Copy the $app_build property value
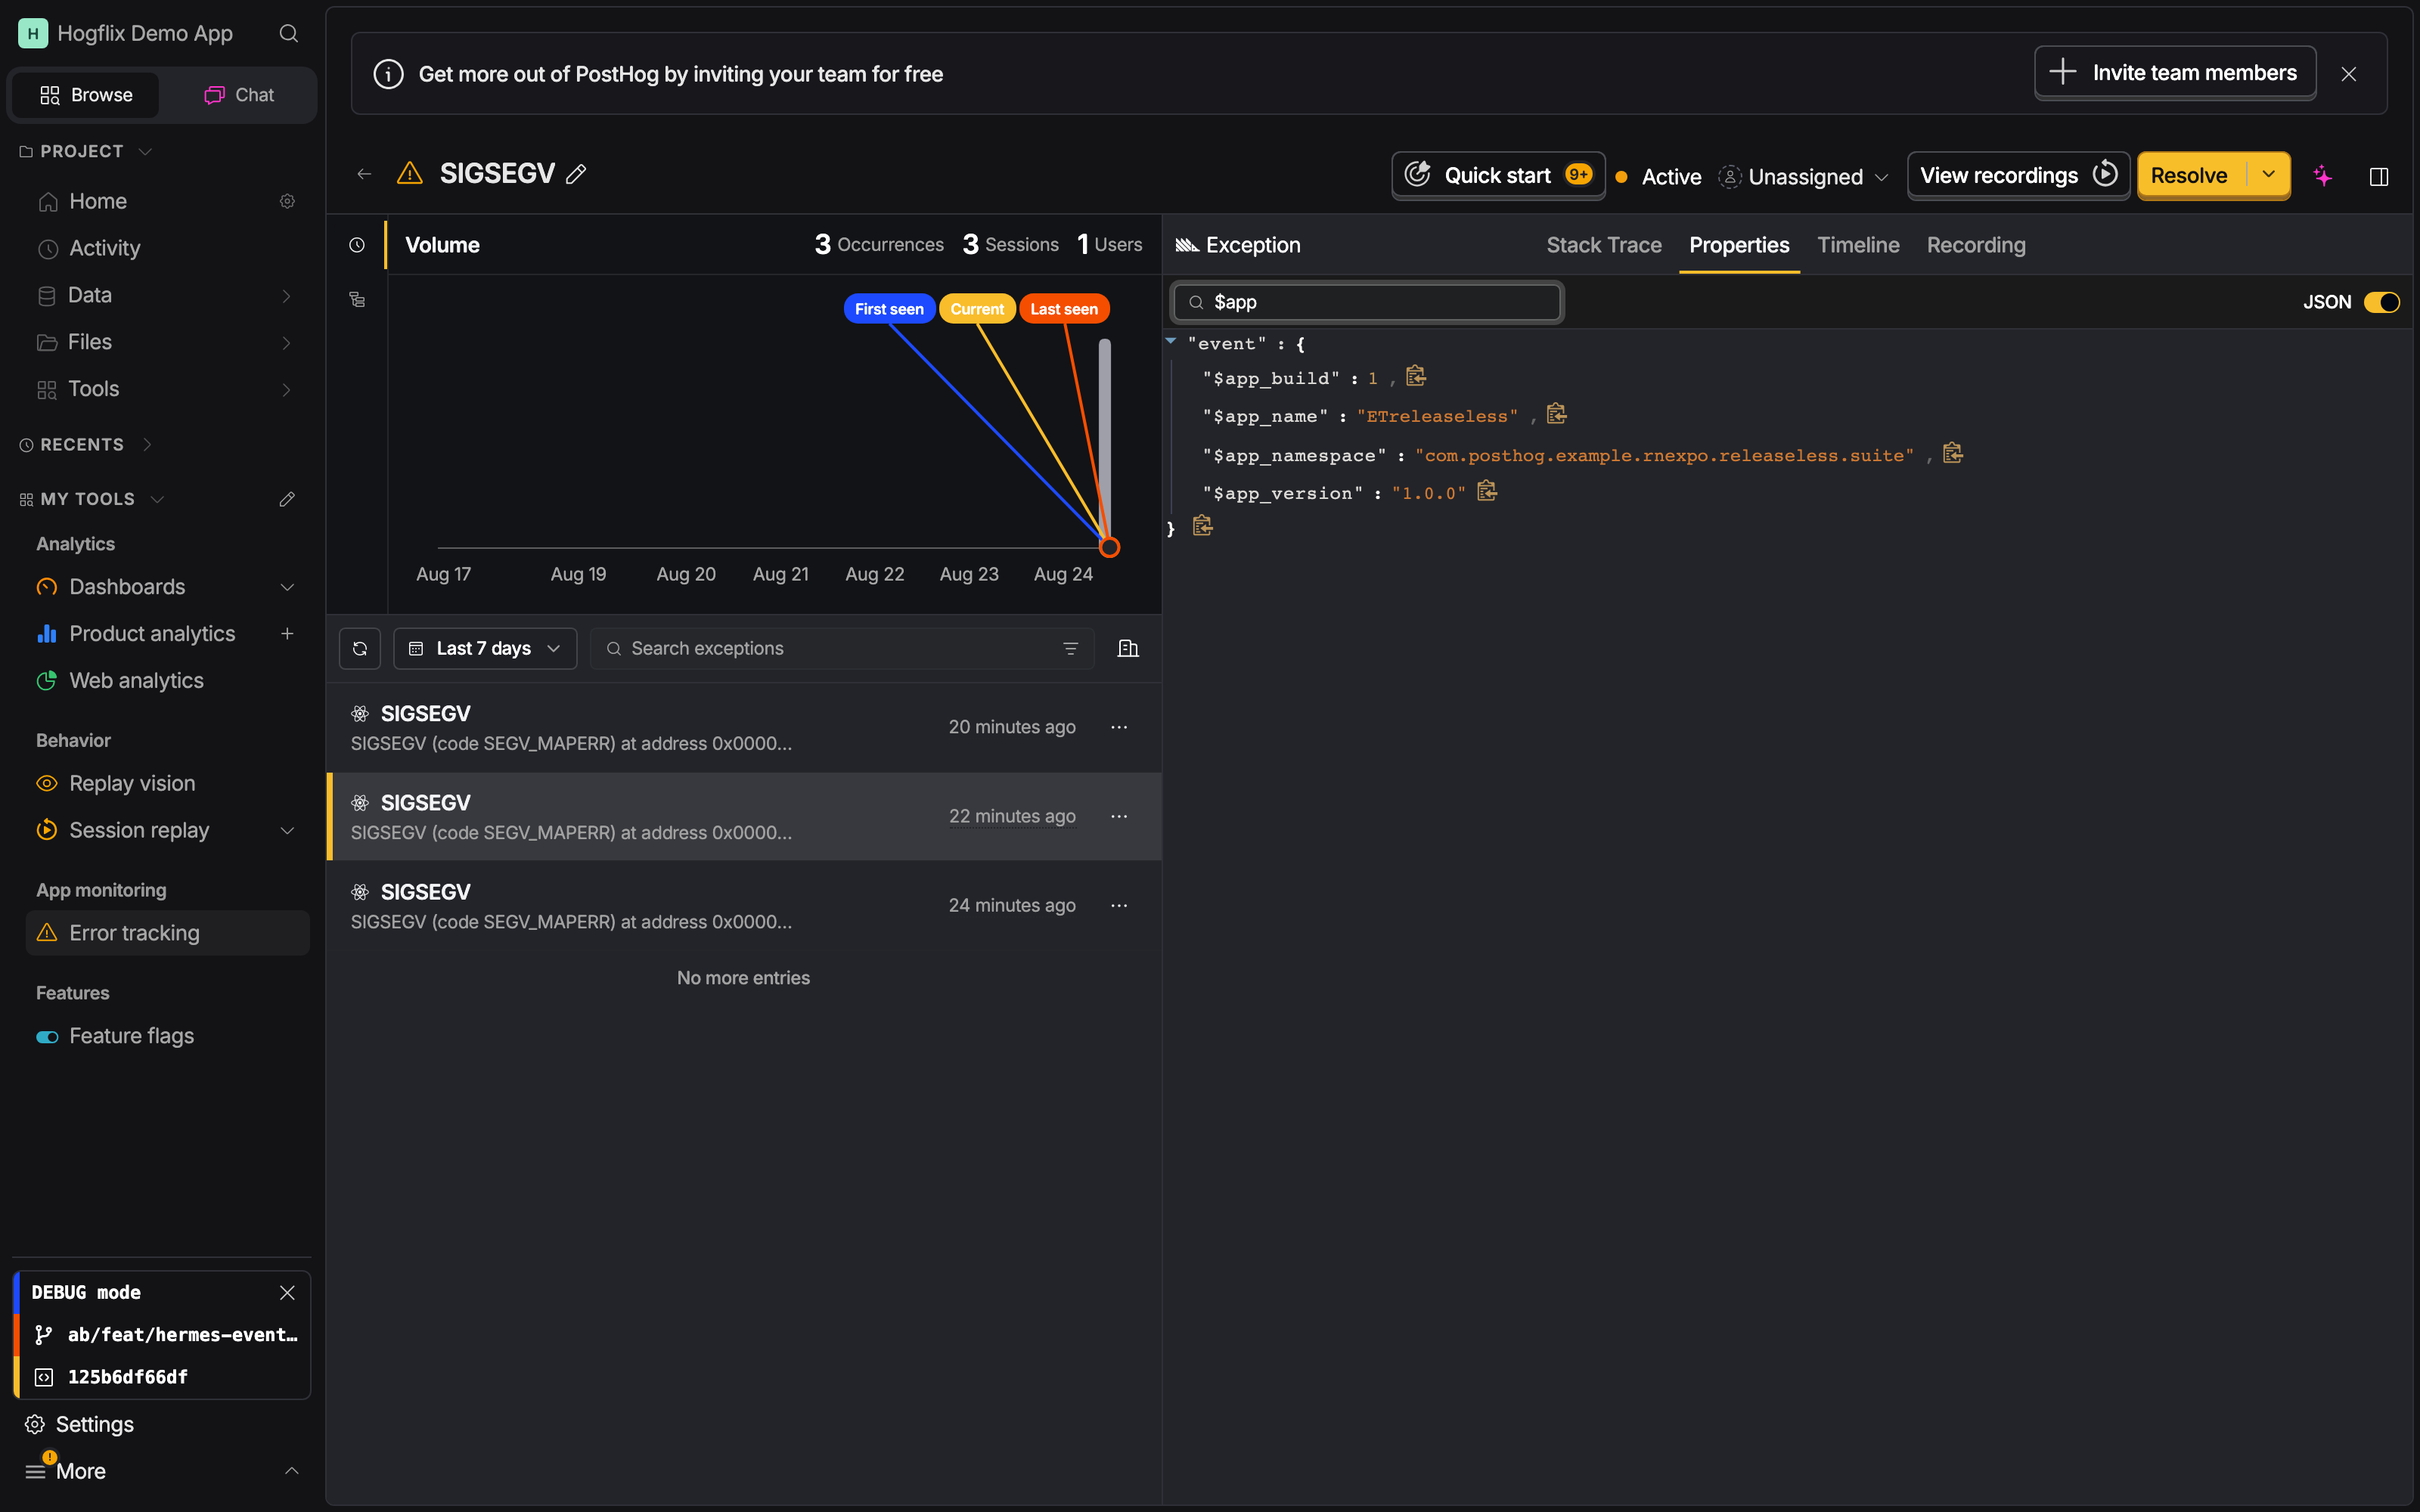 (x=1415, y=376)
